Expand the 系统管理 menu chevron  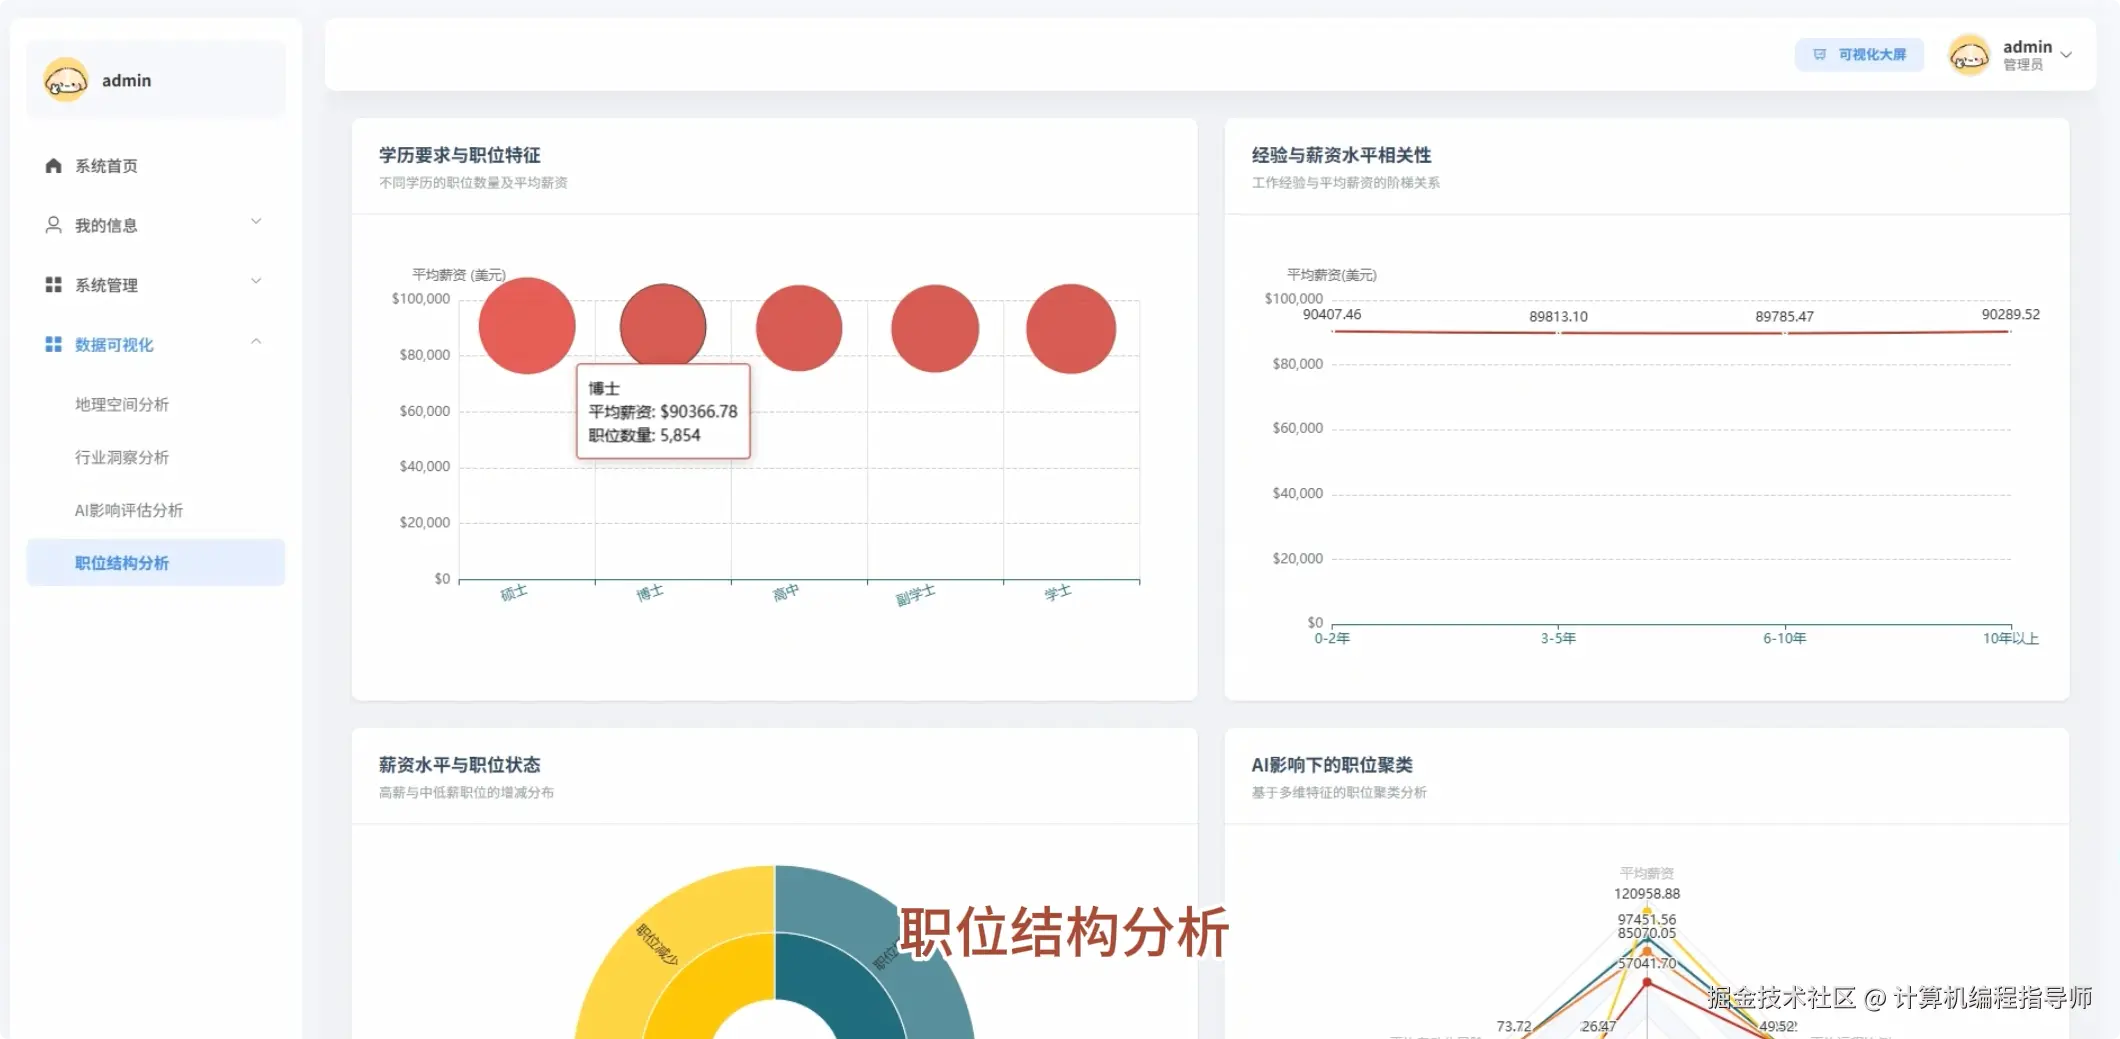[x=256, y=282]
